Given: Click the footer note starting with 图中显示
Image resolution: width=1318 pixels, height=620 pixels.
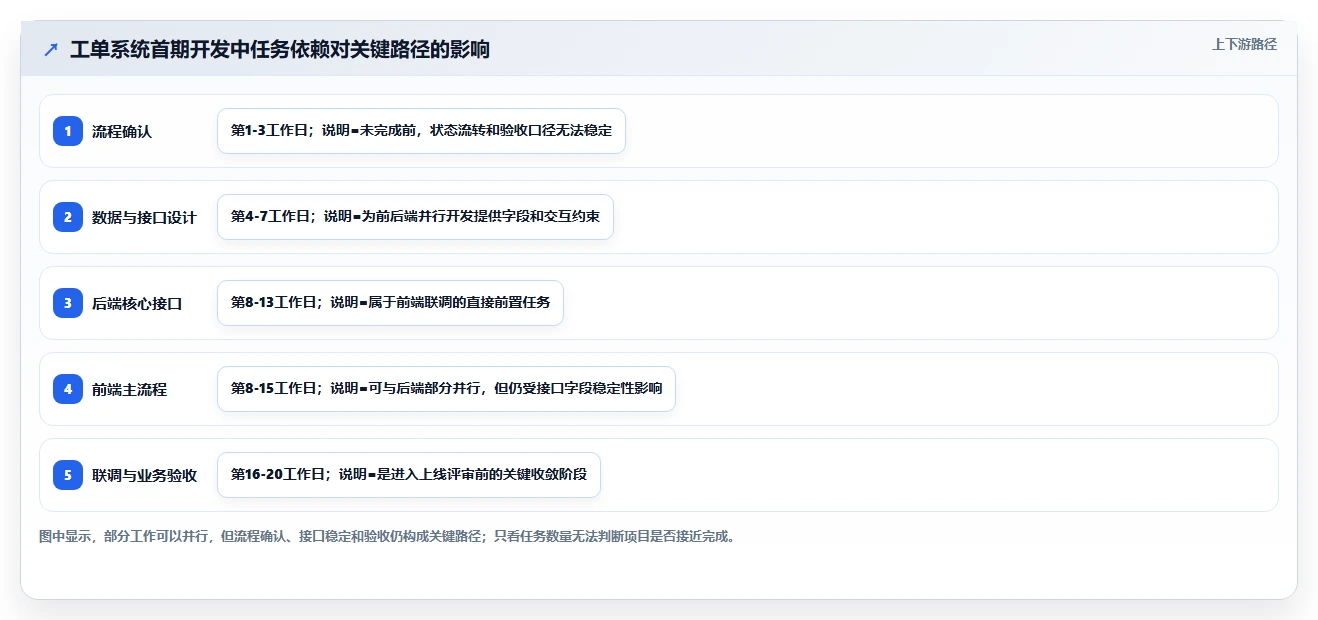Looking at the screenshot, I should coord(389,537).
